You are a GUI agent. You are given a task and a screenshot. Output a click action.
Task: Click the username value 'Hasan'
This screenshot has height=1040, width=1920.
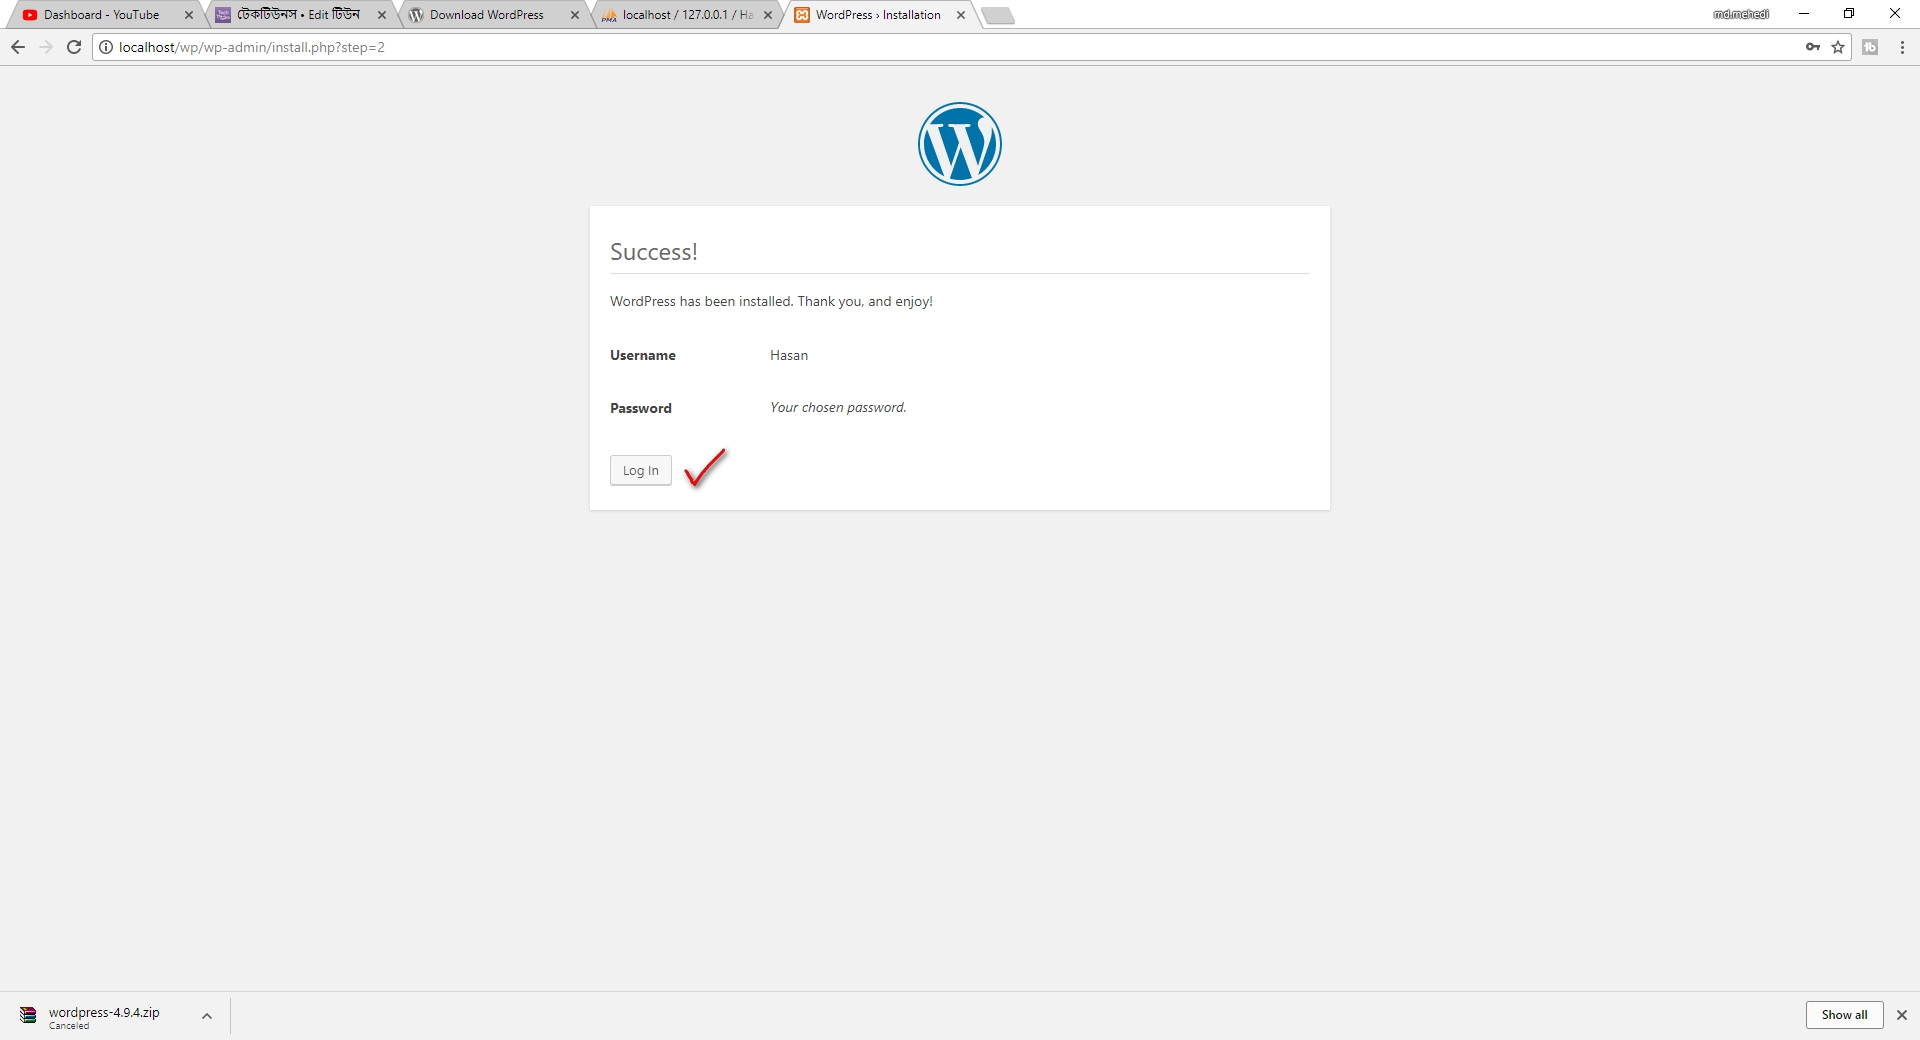pos(789,355)
